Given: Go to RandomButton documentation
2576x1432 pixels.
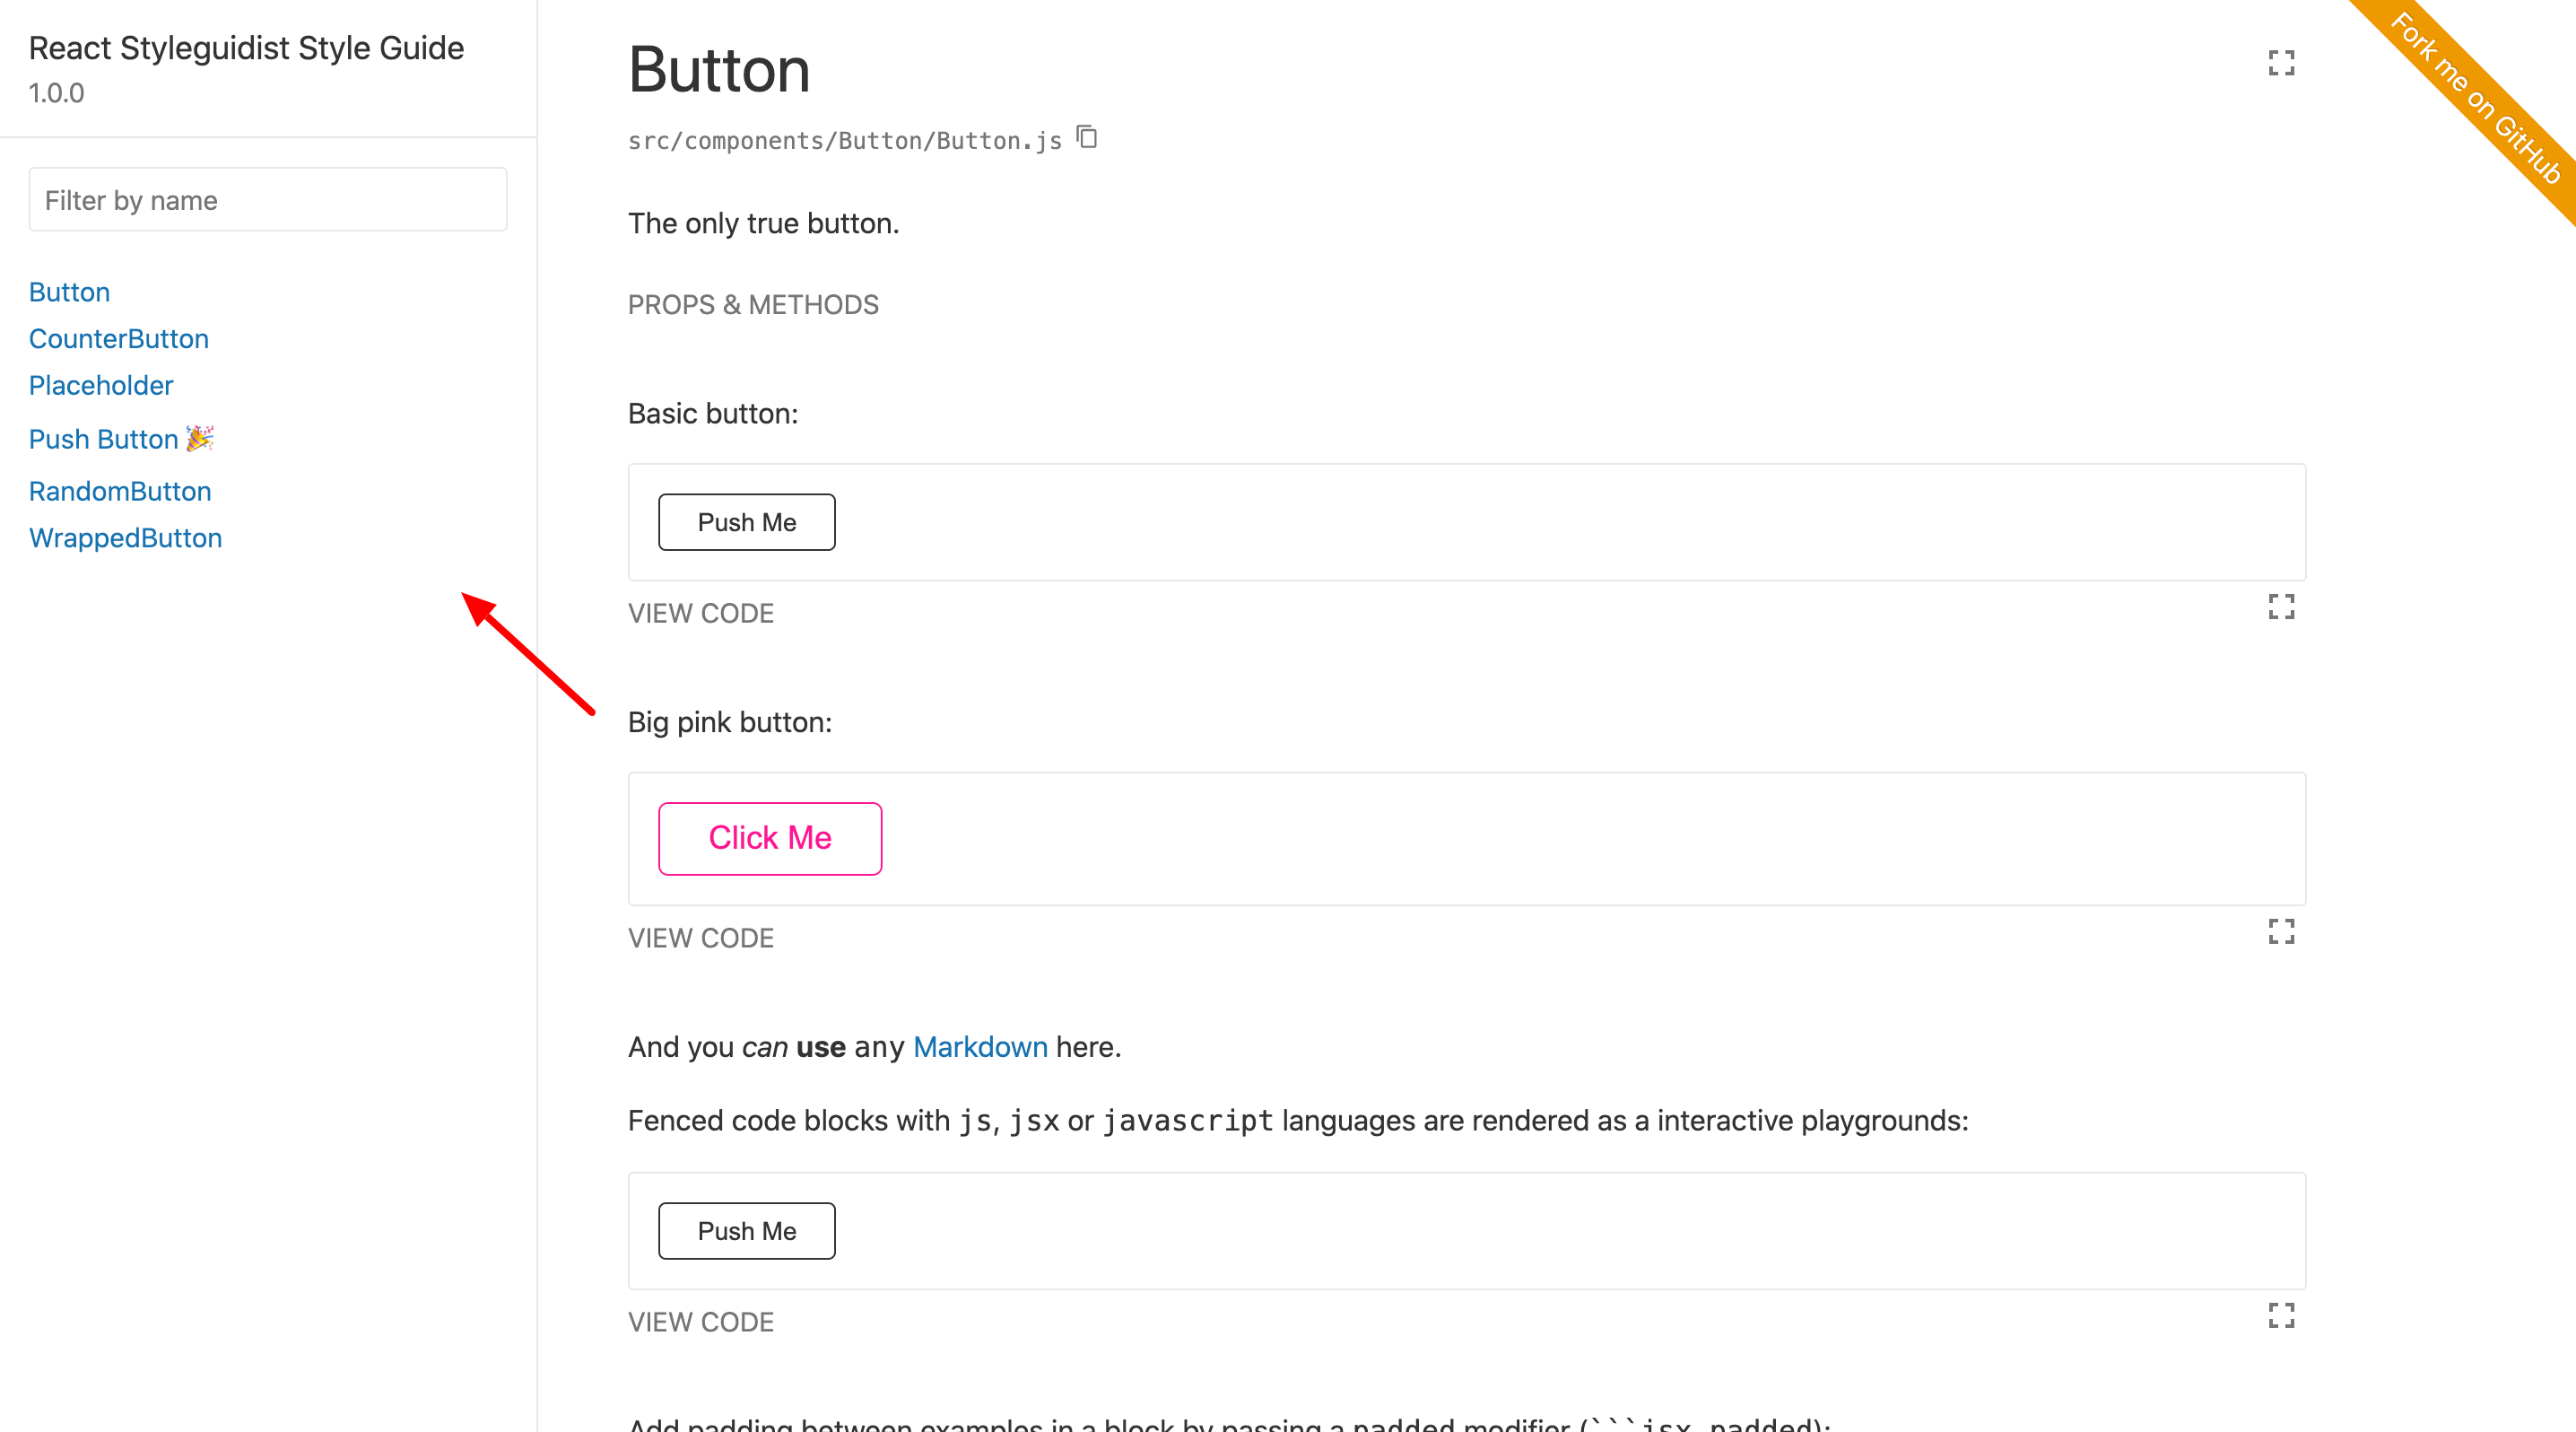Looking at the screenshot, I should click(120, 491).
